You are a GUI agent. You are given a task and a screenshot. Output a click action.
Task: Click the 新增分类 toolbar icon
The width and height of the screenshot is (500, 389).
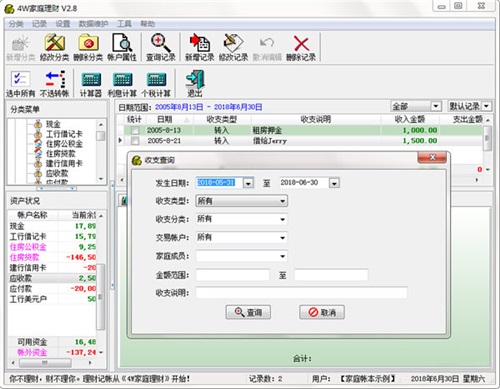click(x=21, y=47)
